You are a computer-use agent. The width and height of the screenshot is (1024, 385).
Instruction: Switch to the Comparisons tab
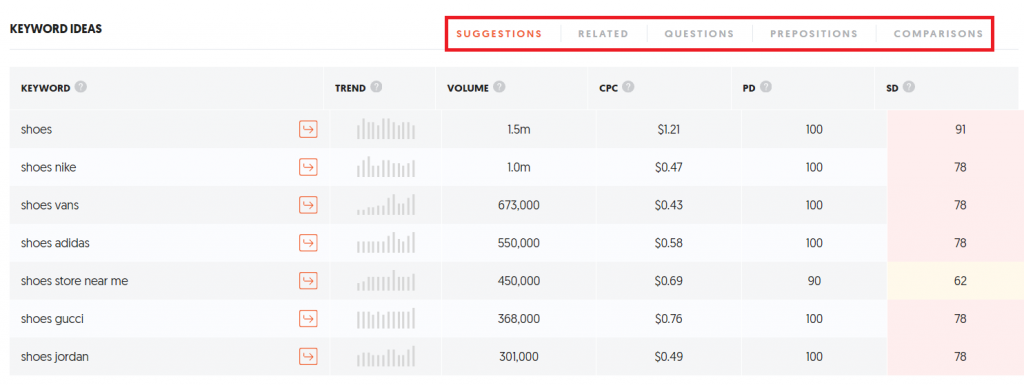click(938, 34)
